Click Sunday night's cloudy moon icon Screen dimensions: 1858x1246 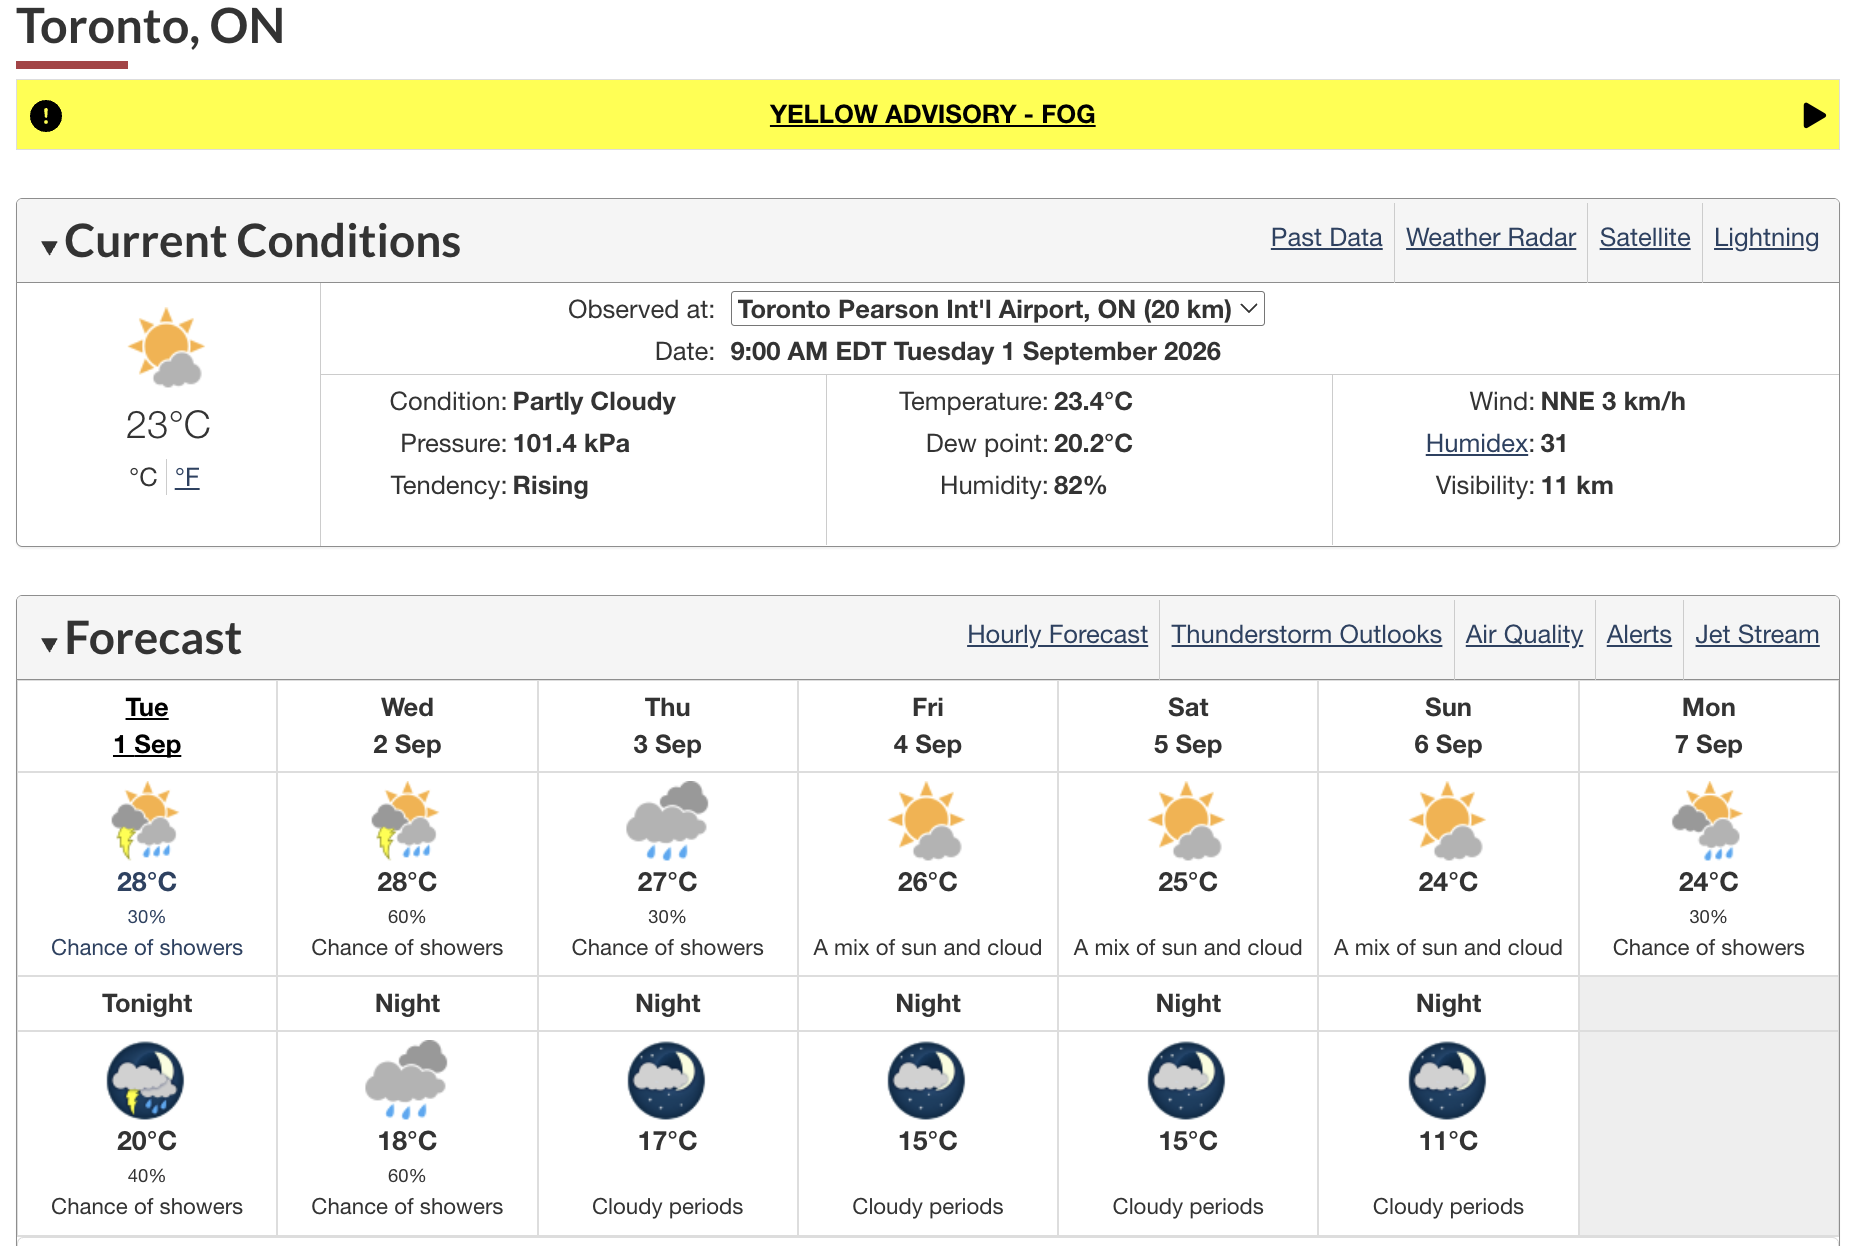point(1447,1080)
